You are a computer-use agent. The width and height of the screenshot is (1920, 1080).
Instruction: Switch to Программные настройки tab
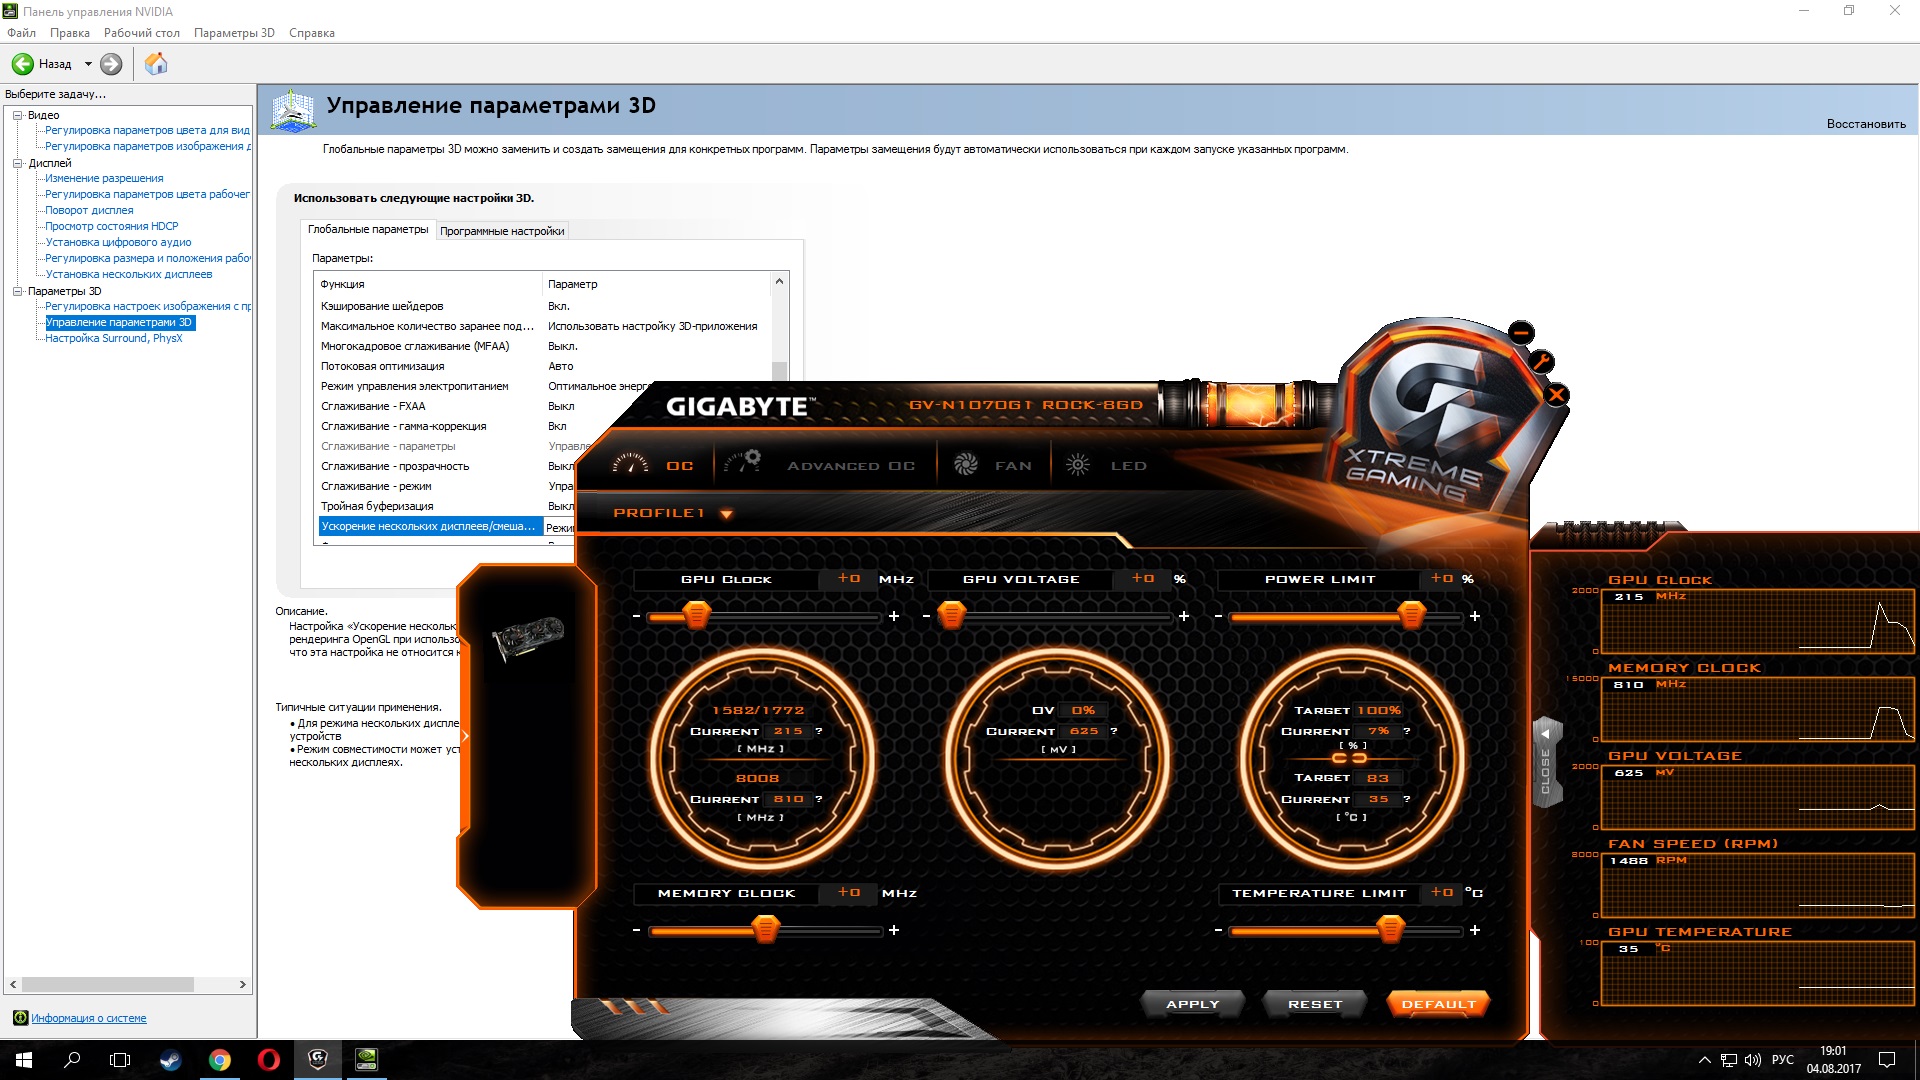pos(502,231)
